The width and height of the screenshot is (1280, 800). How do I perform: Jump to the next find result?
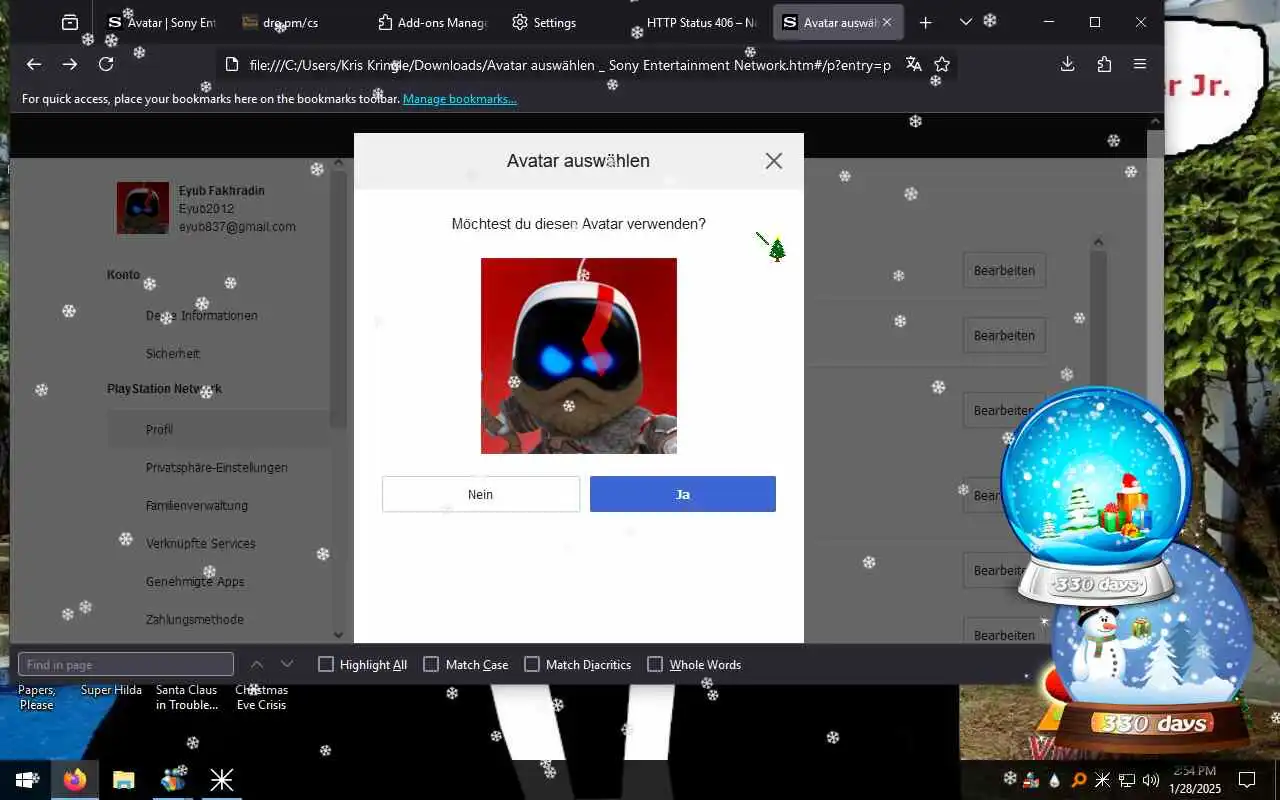[287, 664]
